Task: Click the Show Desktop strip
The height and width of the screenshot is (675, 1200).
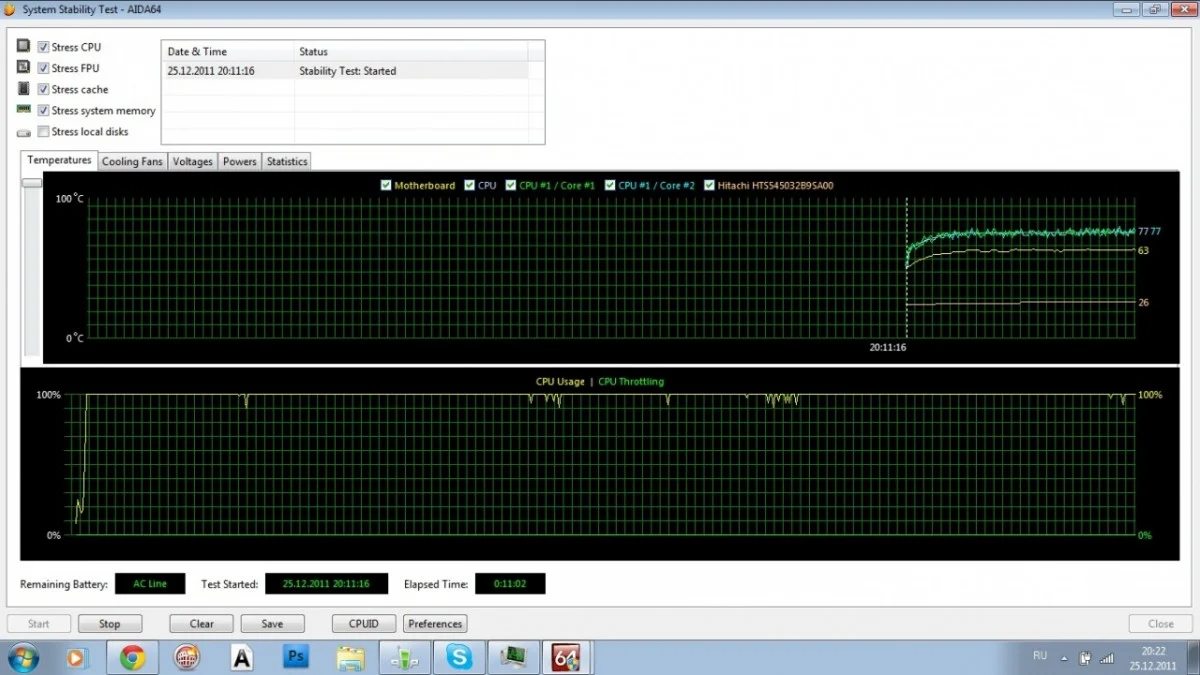Action: pos(1193,658)
